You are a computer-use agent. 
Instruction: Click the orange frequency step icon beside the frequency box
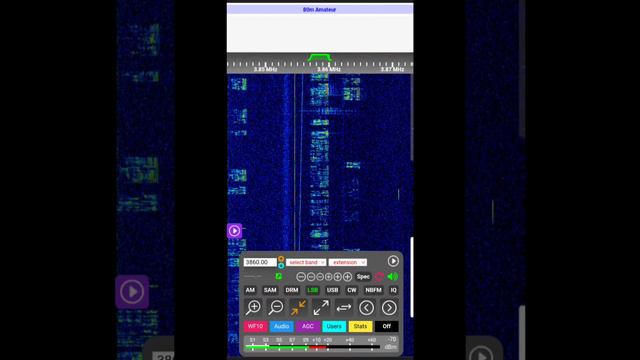click(x=281, y=259)
